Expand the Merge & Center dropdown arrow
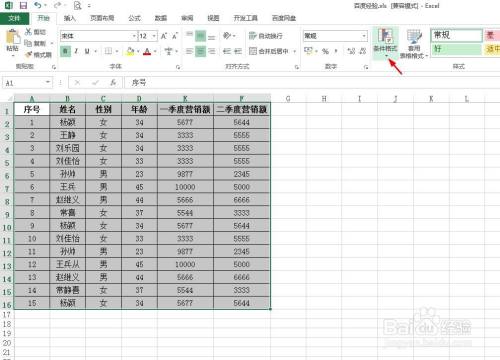Image resolution: width=500 pixels, height=360 pixels. (x=294, y=51)
